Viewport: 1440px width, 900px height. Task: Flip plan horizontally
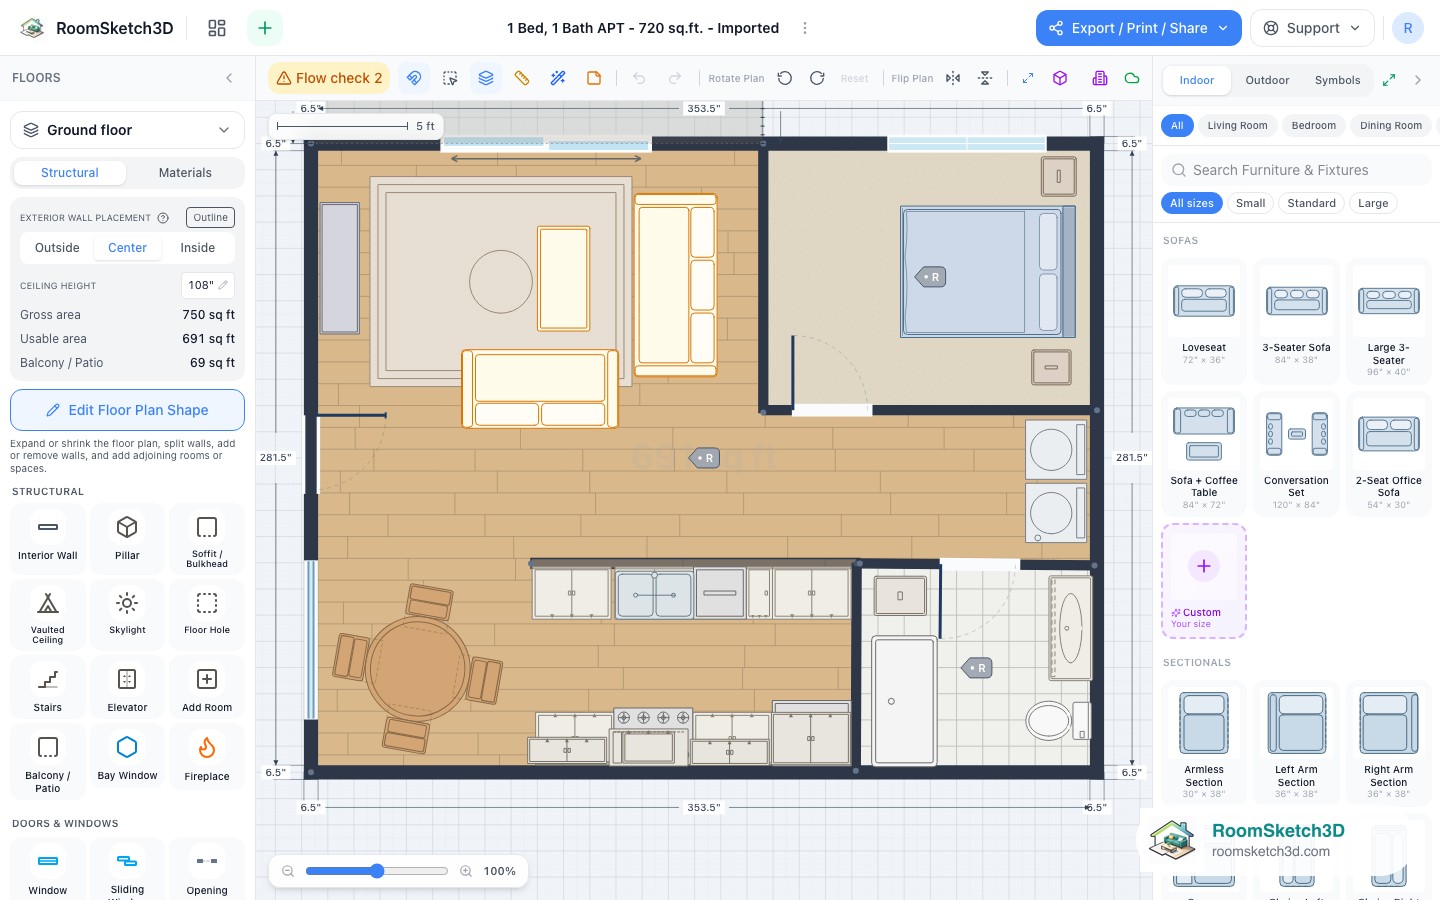(x=953, y=78)
